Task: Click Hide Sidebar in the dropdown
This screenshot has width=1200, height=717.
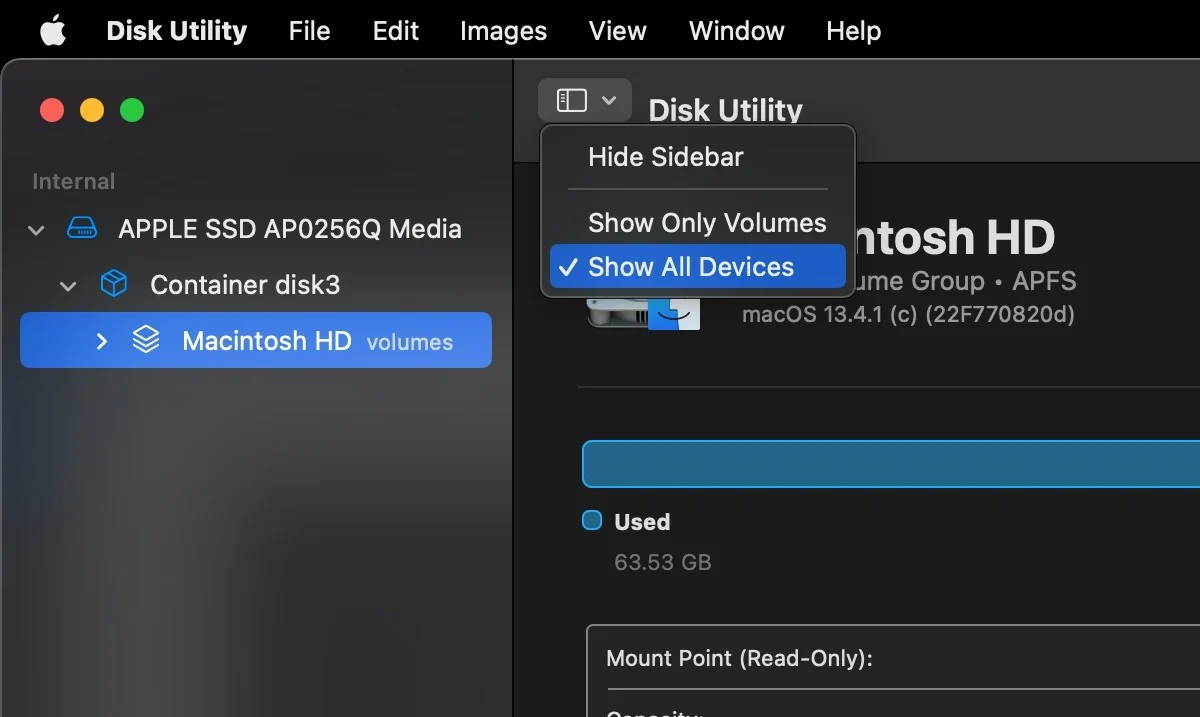Action: pos(666,157)
